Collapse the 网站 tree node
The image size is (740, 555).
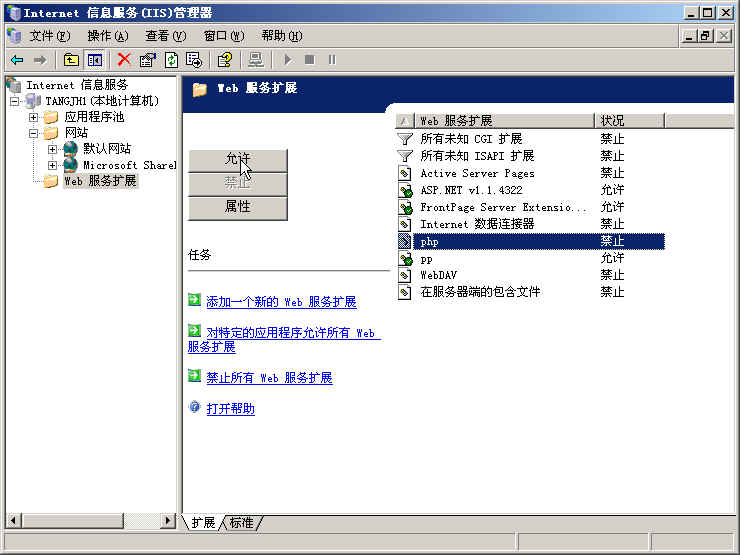click(x=33, y=133)
